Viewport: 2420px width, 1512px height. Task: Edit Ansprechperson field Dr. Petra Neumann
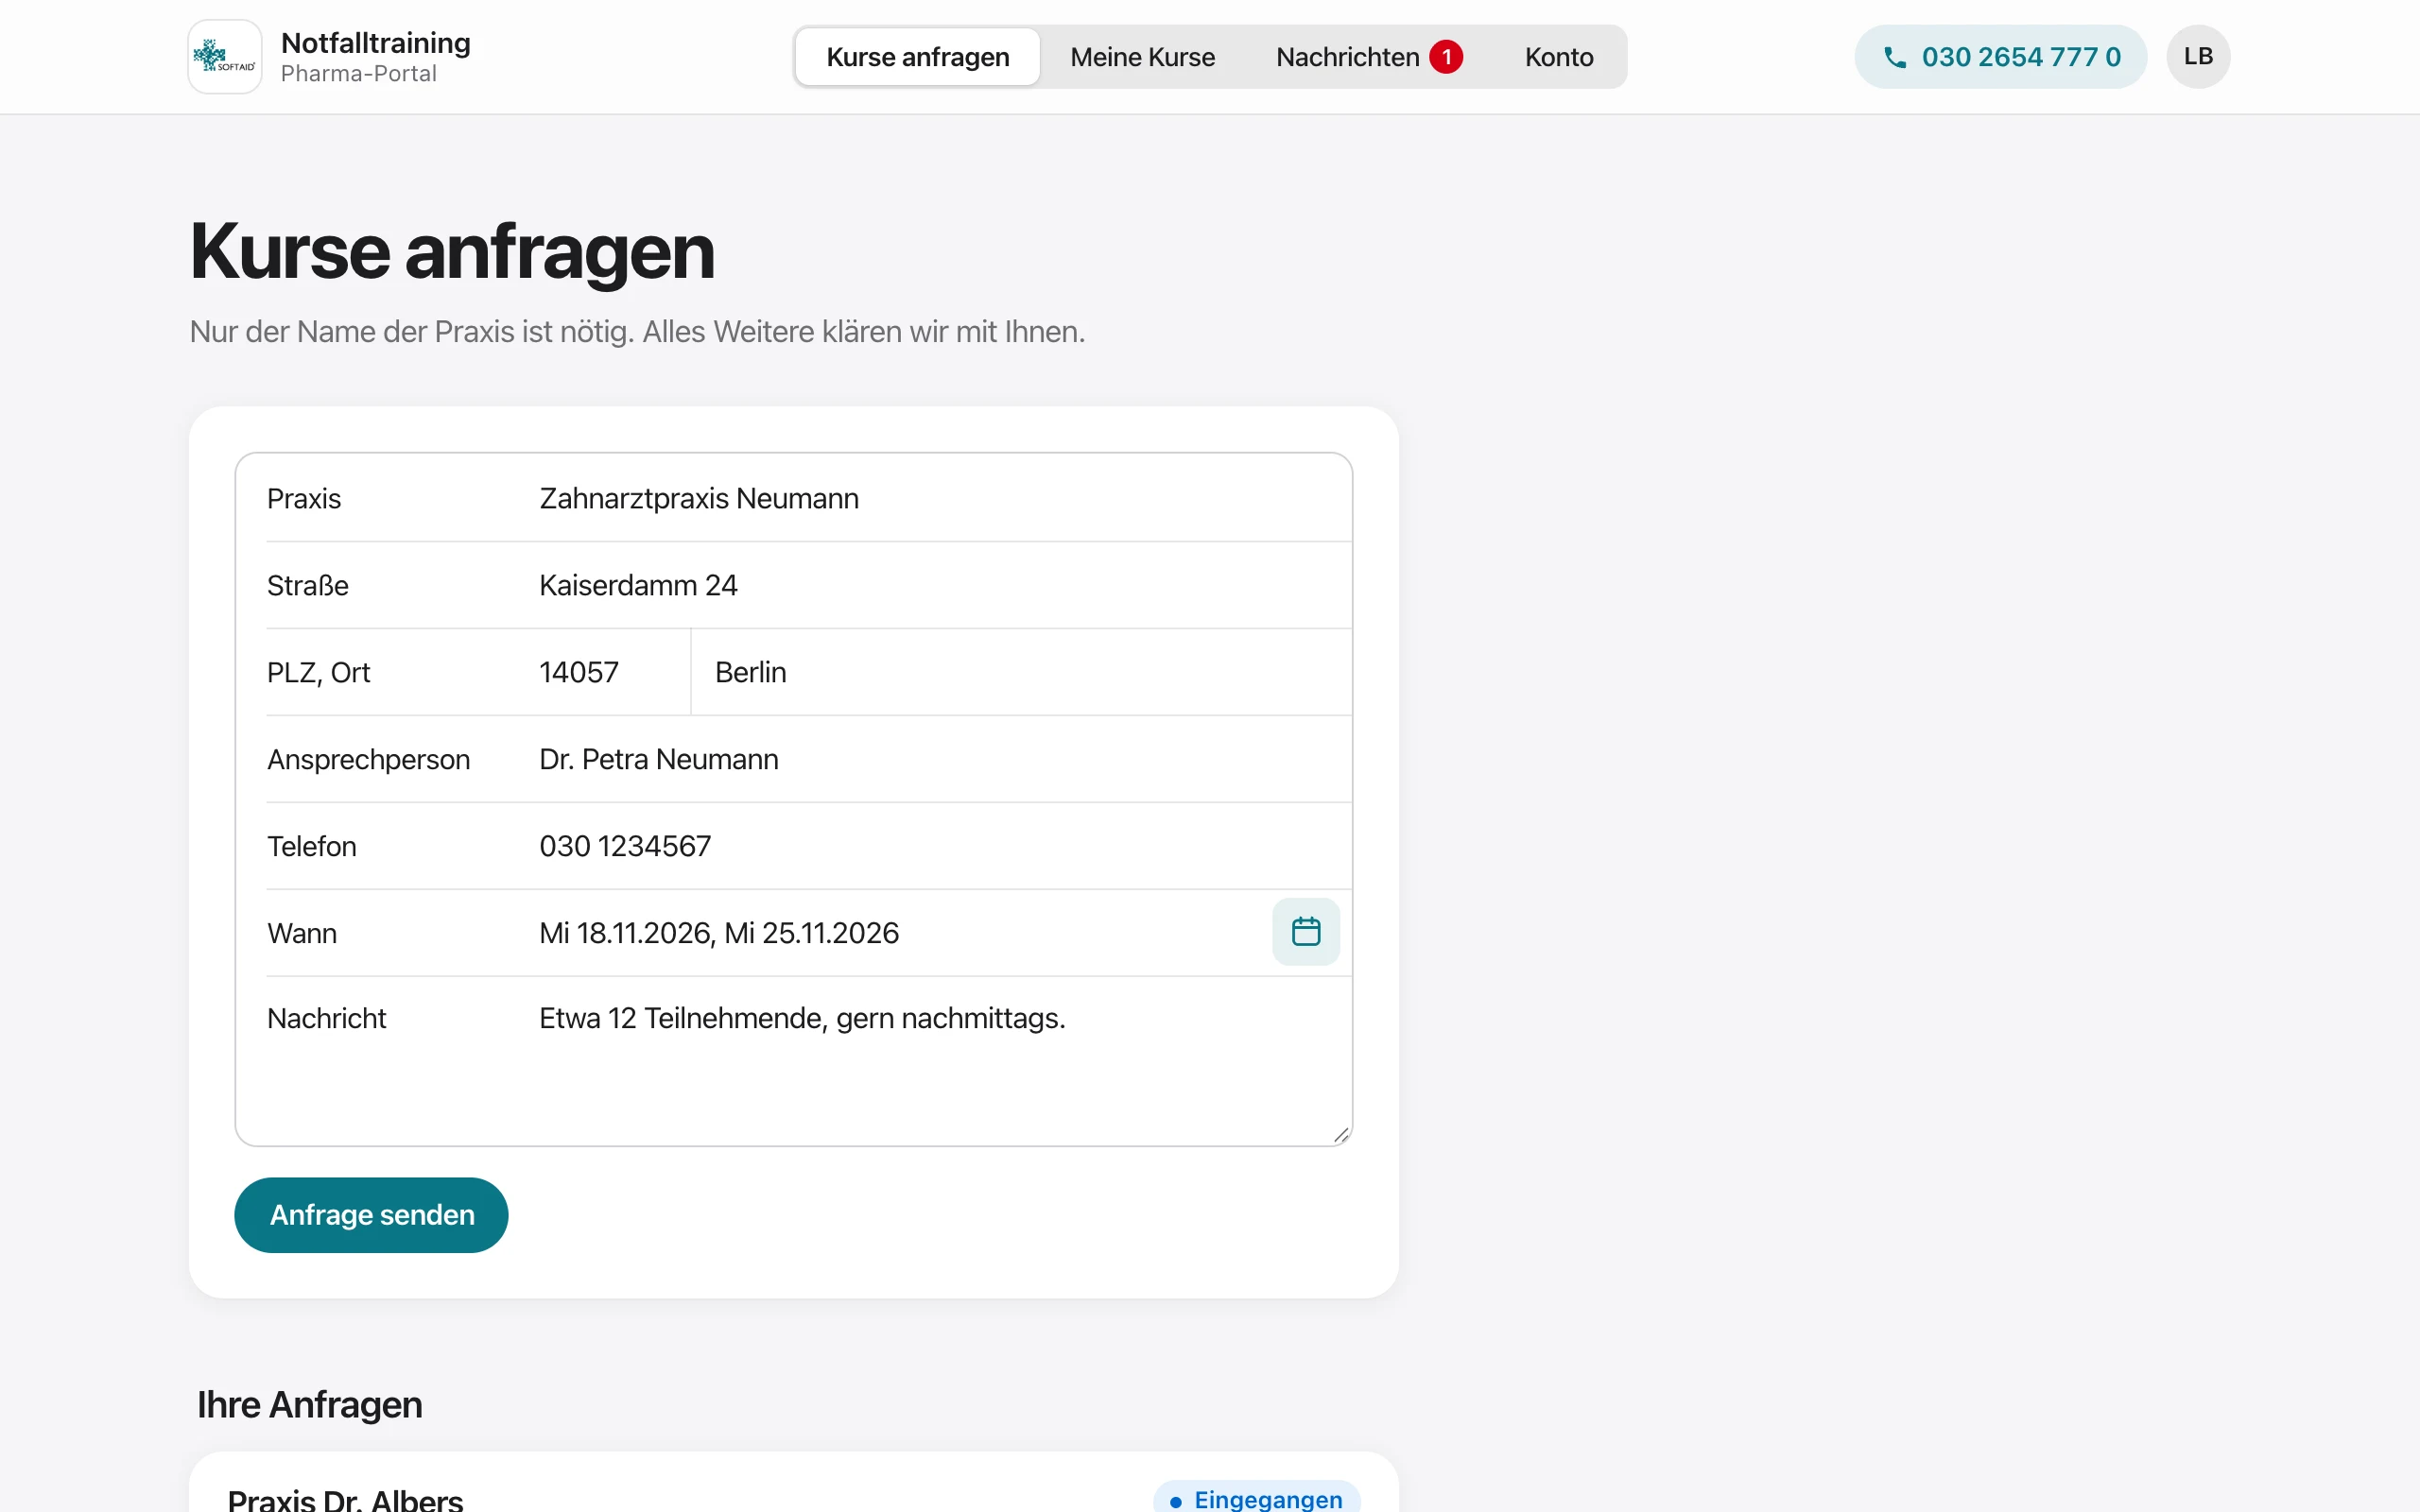pos(944,759)
